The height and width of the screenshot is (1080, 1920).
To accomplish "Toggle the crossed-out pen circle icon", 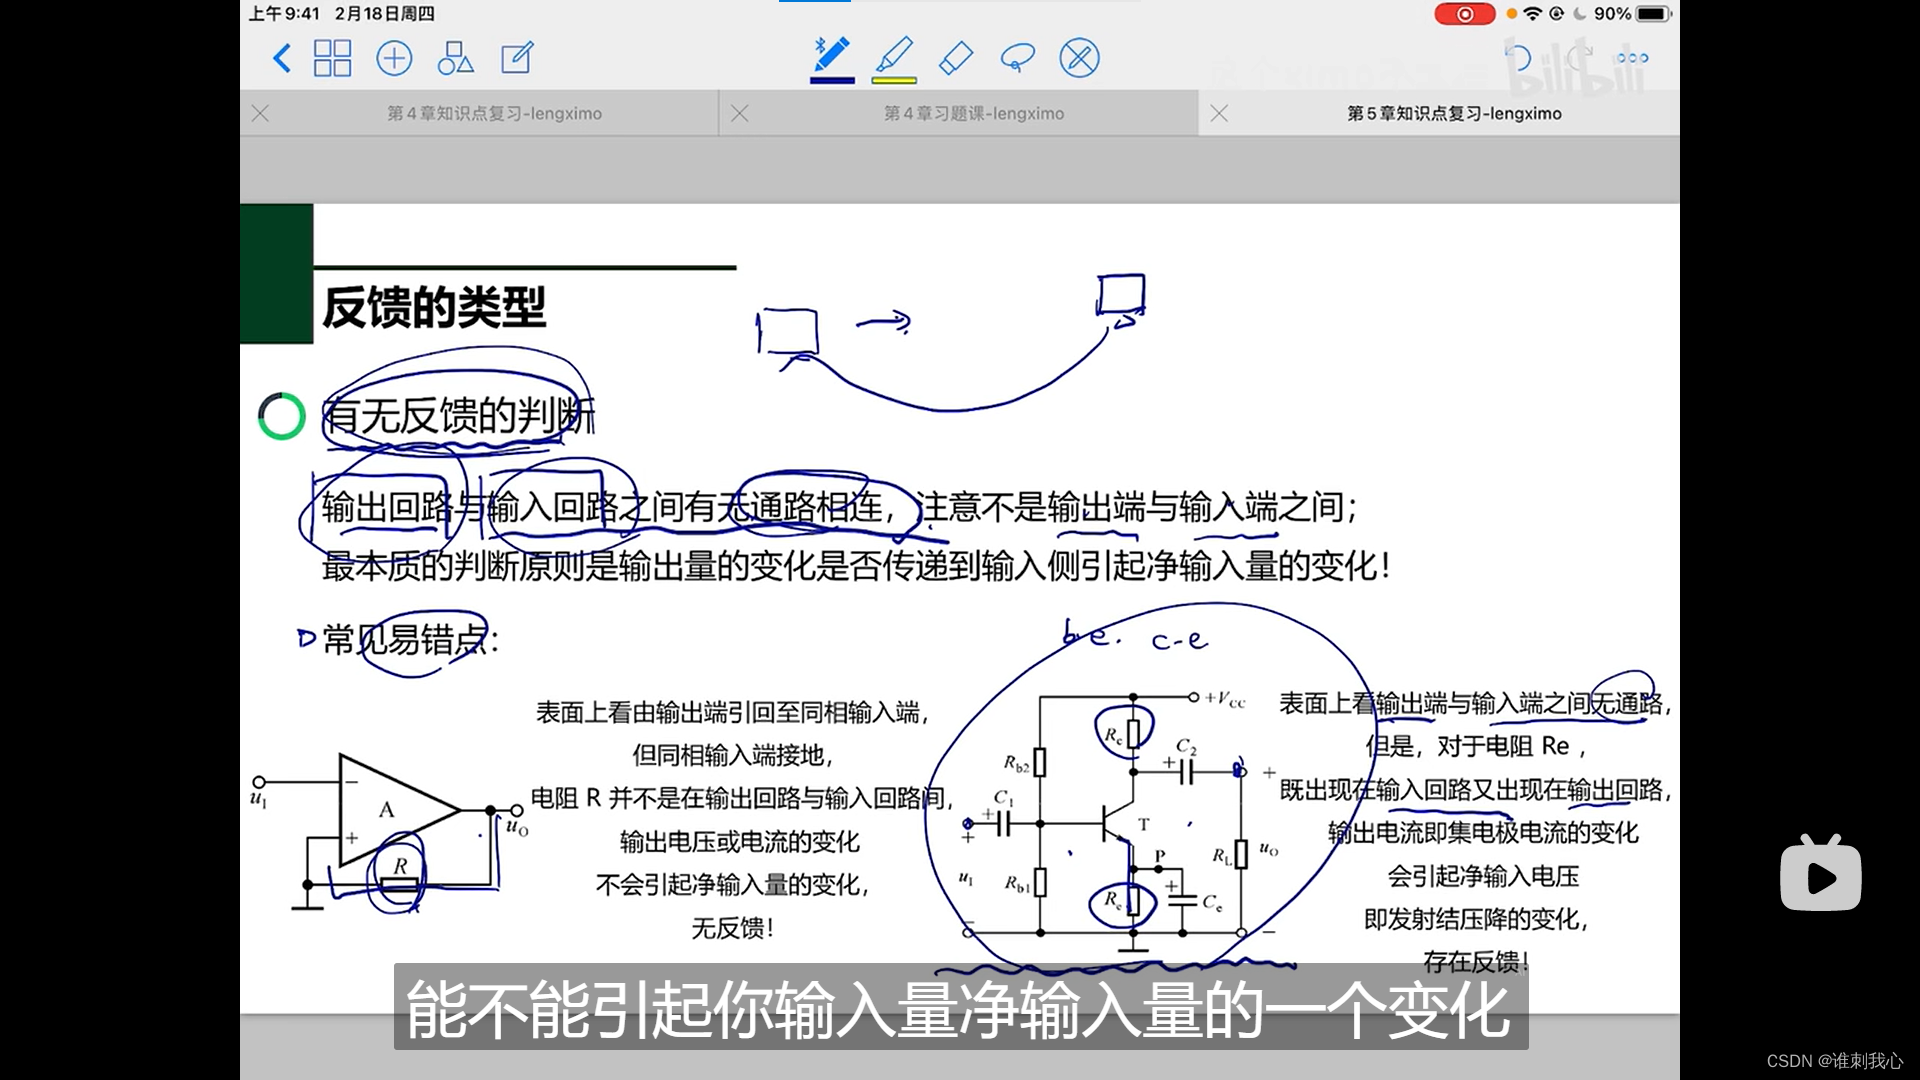I will (x=1079, y=58).
